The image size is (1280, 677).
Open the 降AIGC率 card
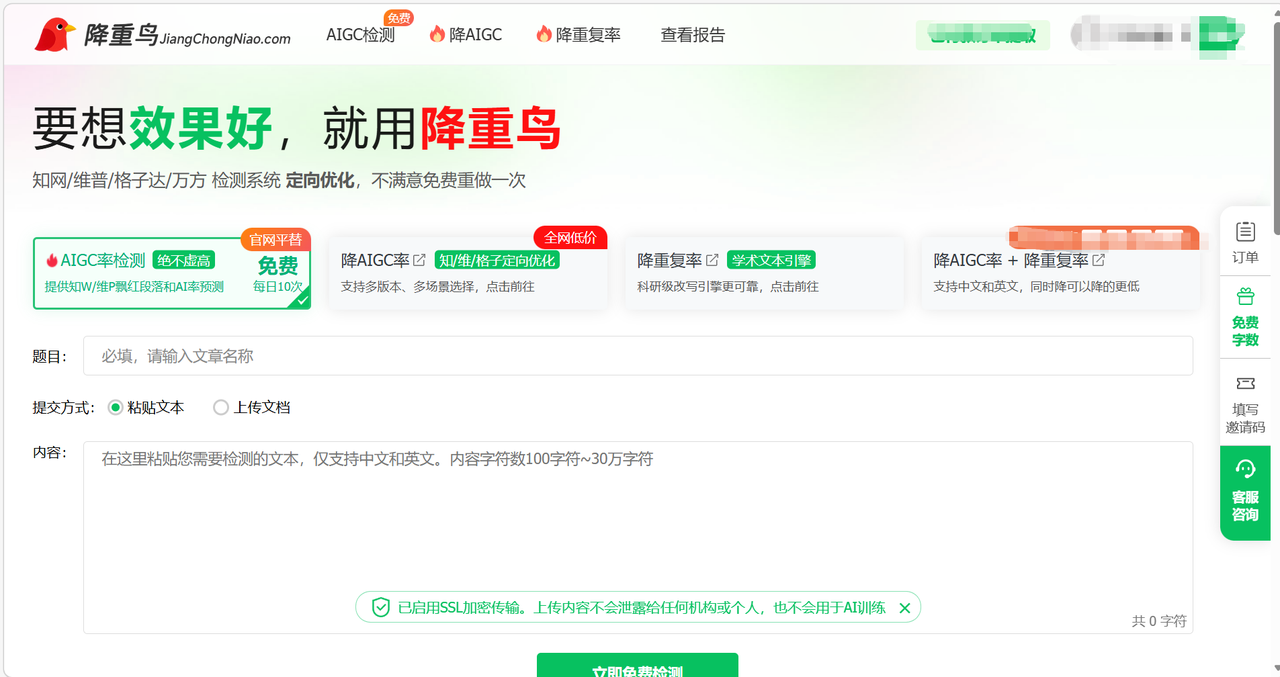tap(468, 273)
